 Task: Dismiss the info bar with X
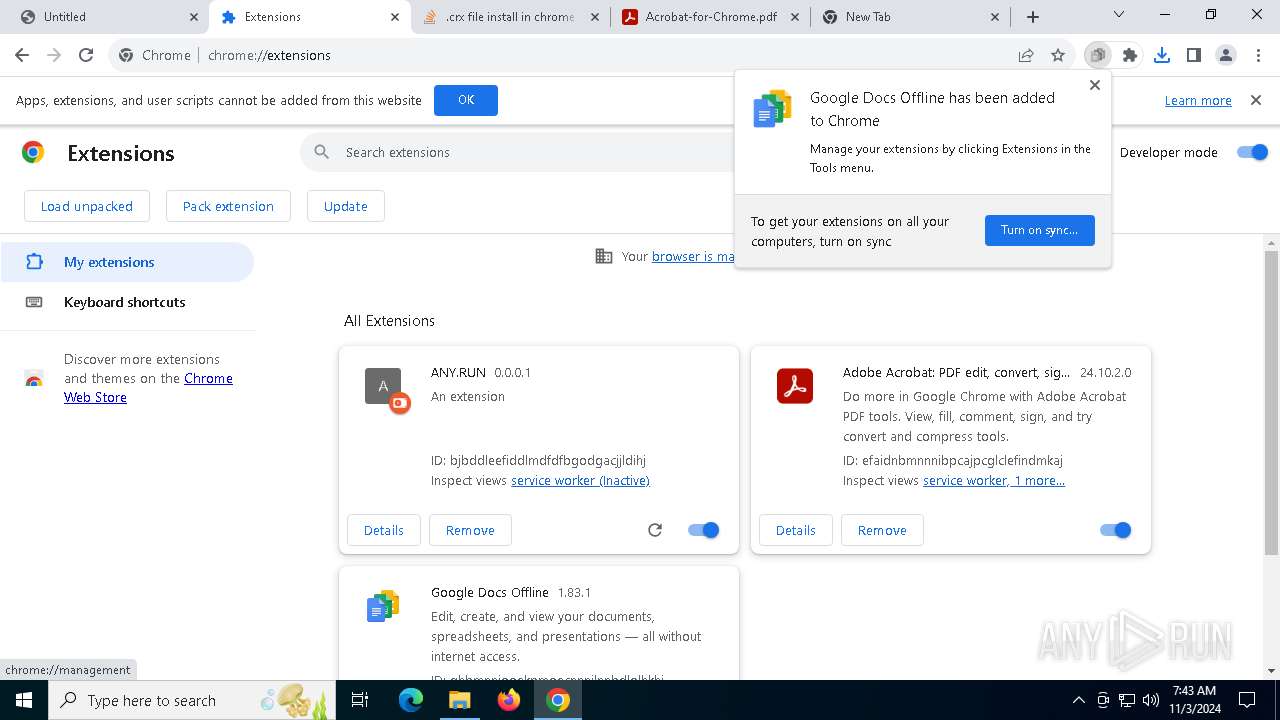pos(1255,100)
